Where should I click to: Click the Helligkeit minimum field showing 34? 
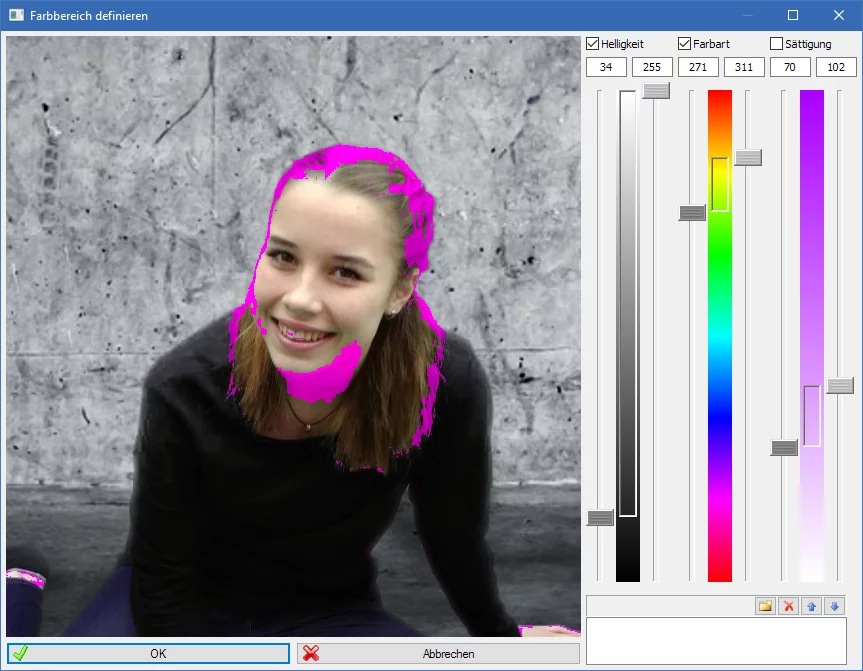[x=606, y=67]
